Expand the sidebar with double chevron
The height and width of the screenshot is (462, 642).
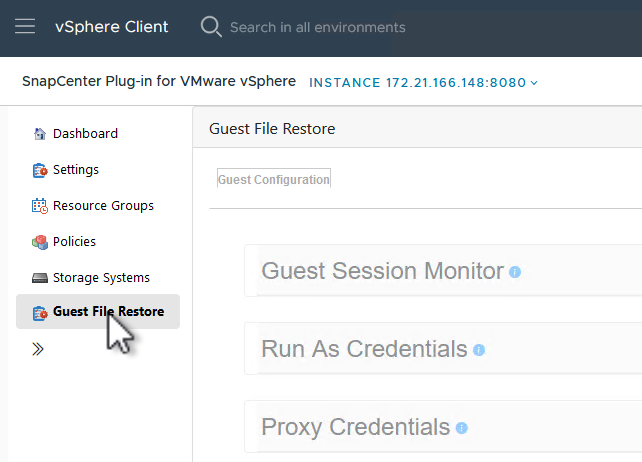point(39,349)
